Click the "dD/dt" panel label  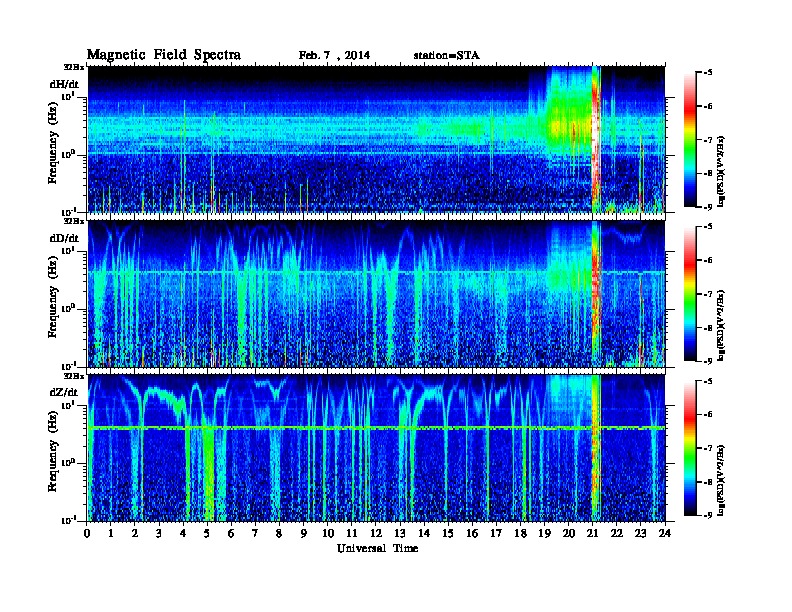(x=64, y=238)
